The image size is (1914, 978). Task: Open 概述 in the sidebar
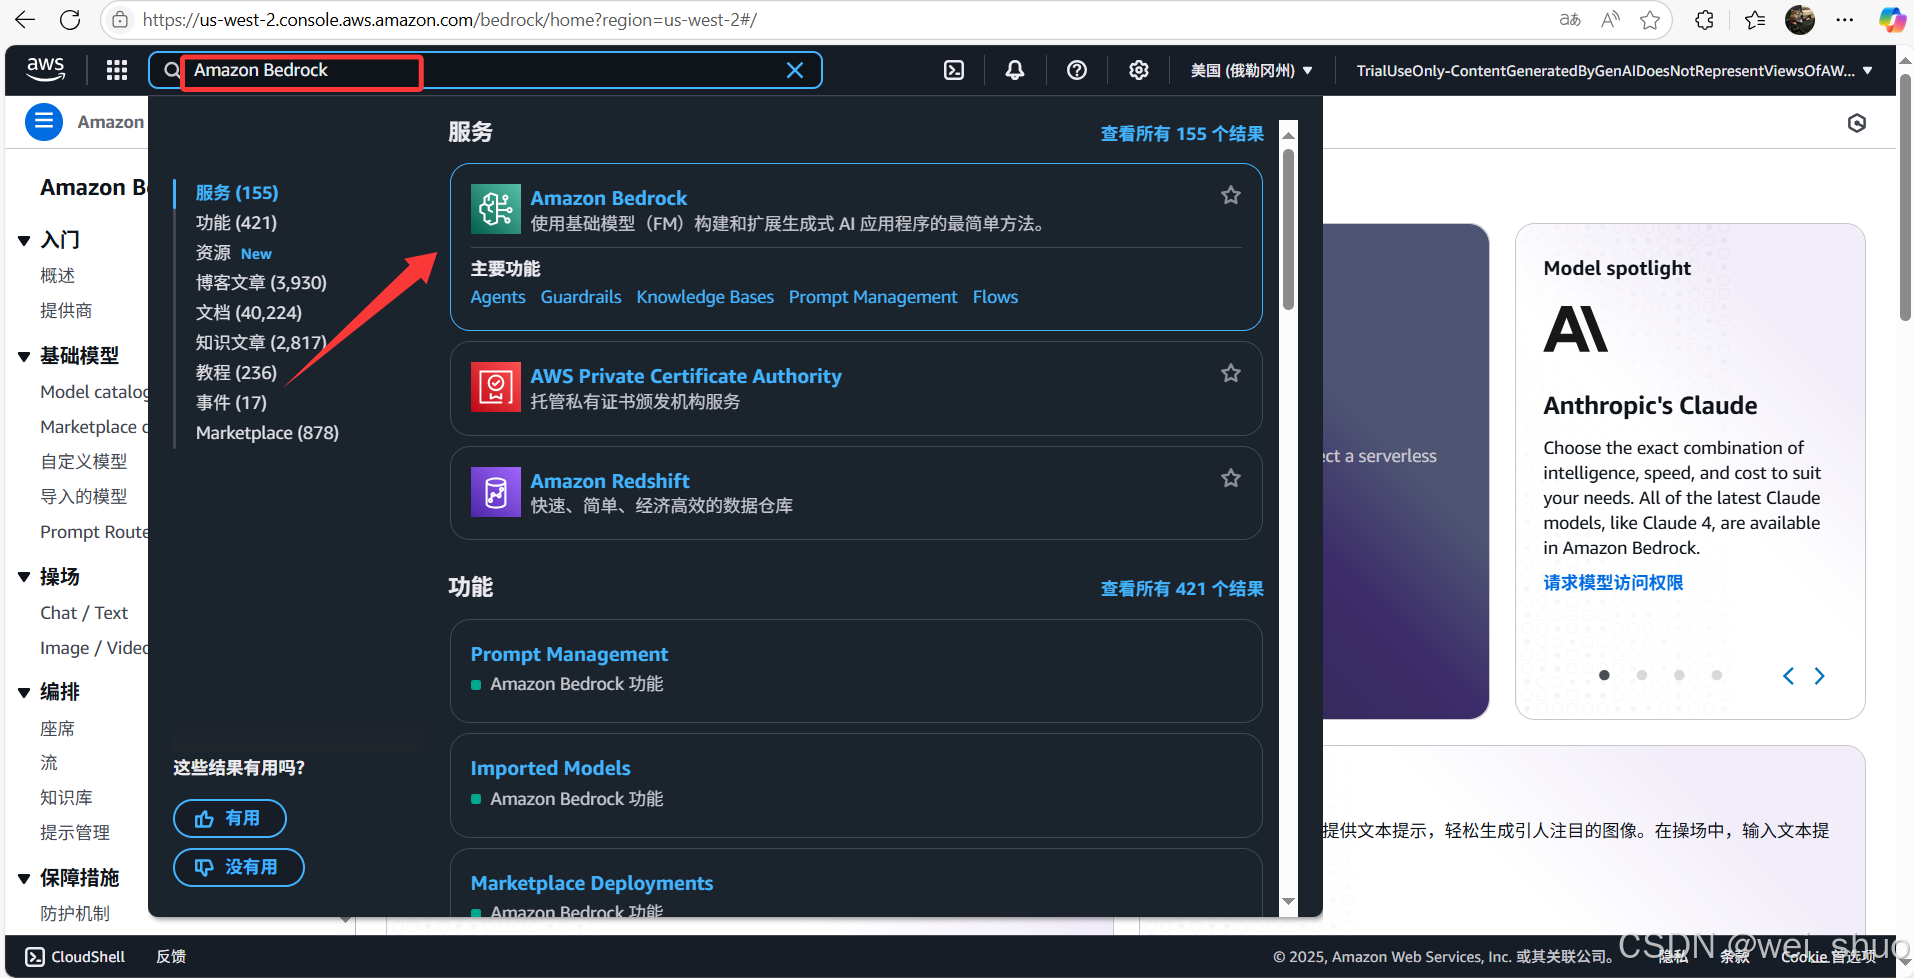[58, 275]
